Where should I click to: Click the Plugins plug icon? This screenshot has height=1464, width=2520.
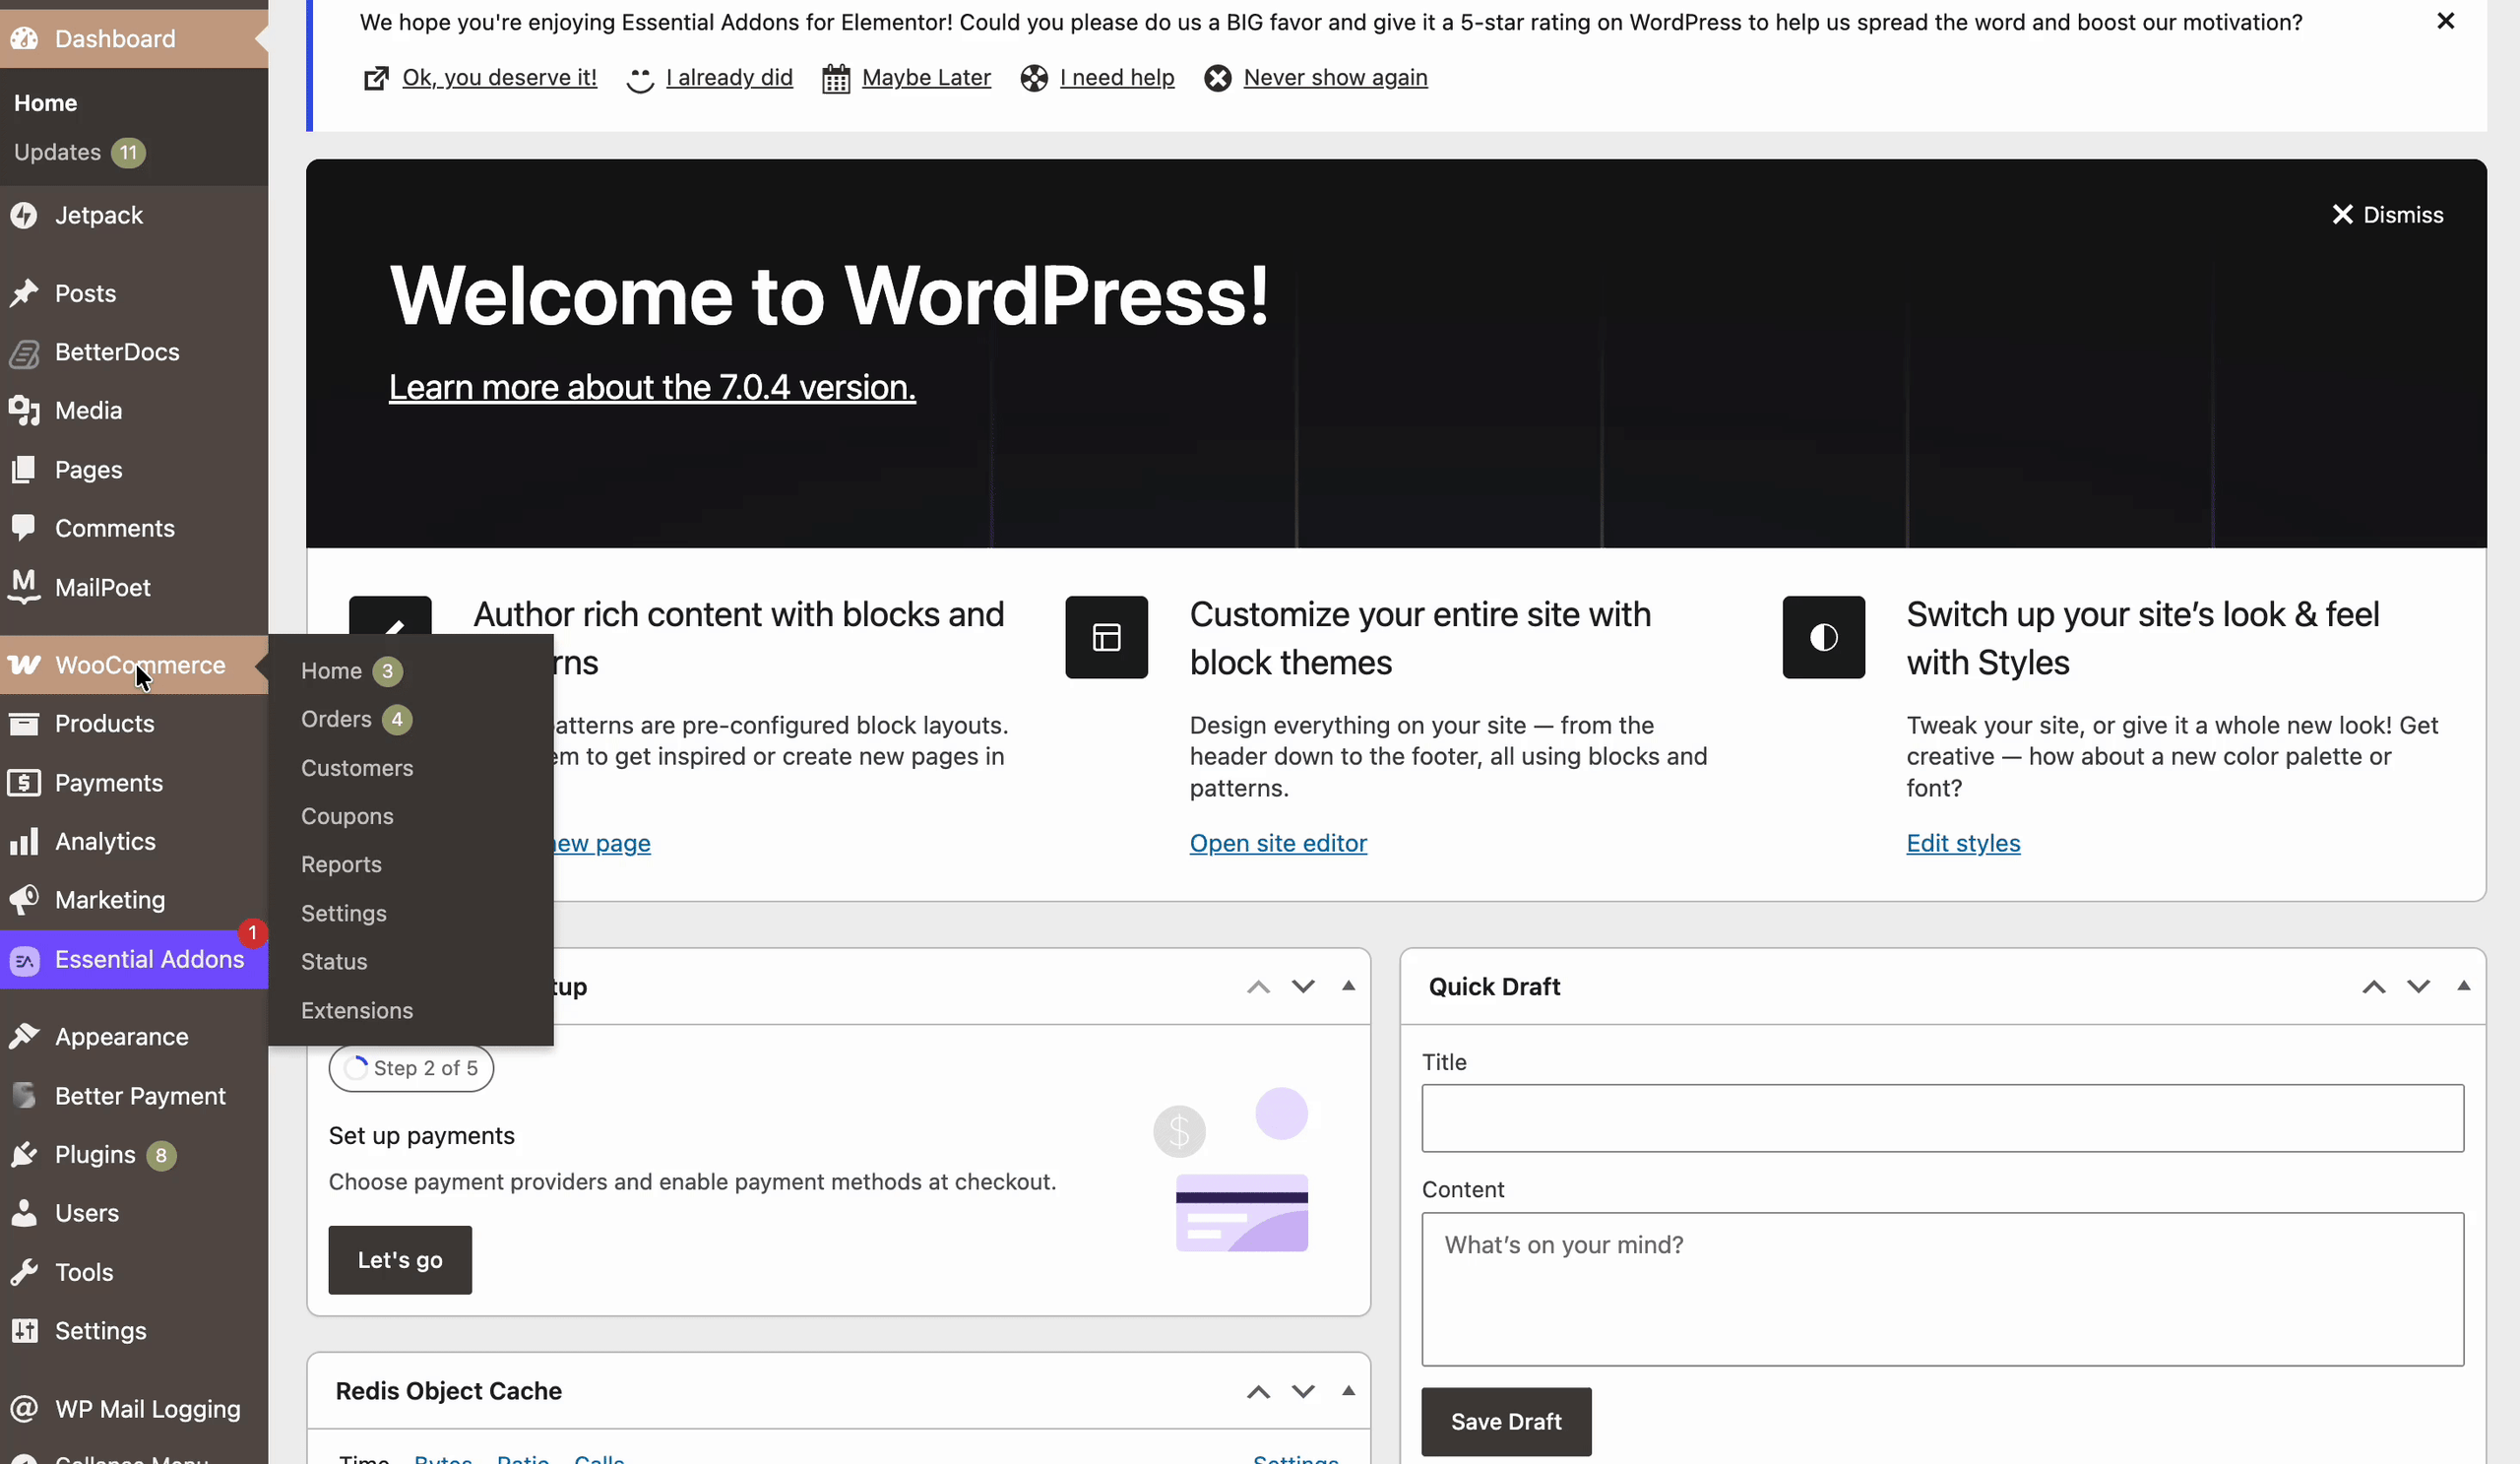pos(24,1154)
